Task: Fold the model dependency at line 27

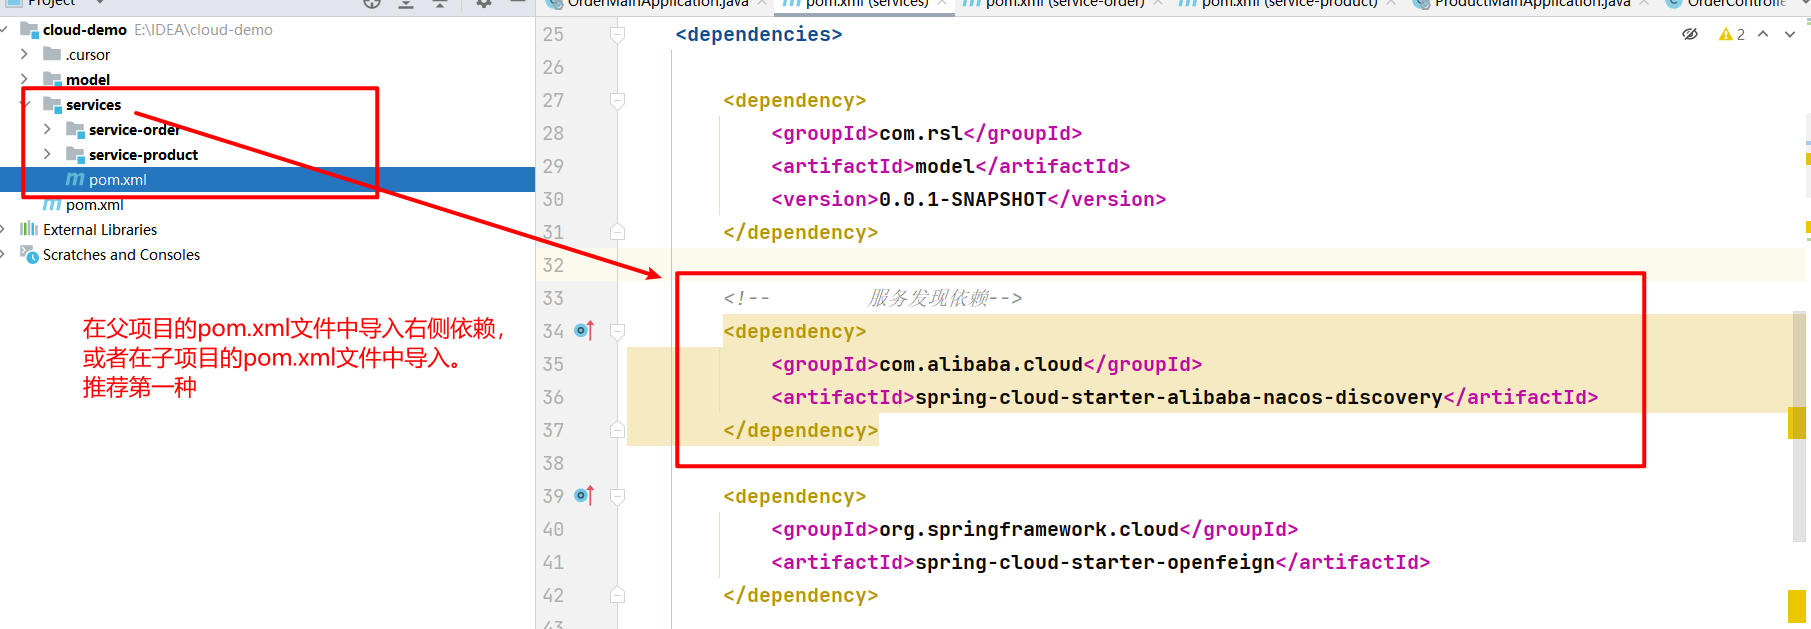Action: tap(617, 100)
